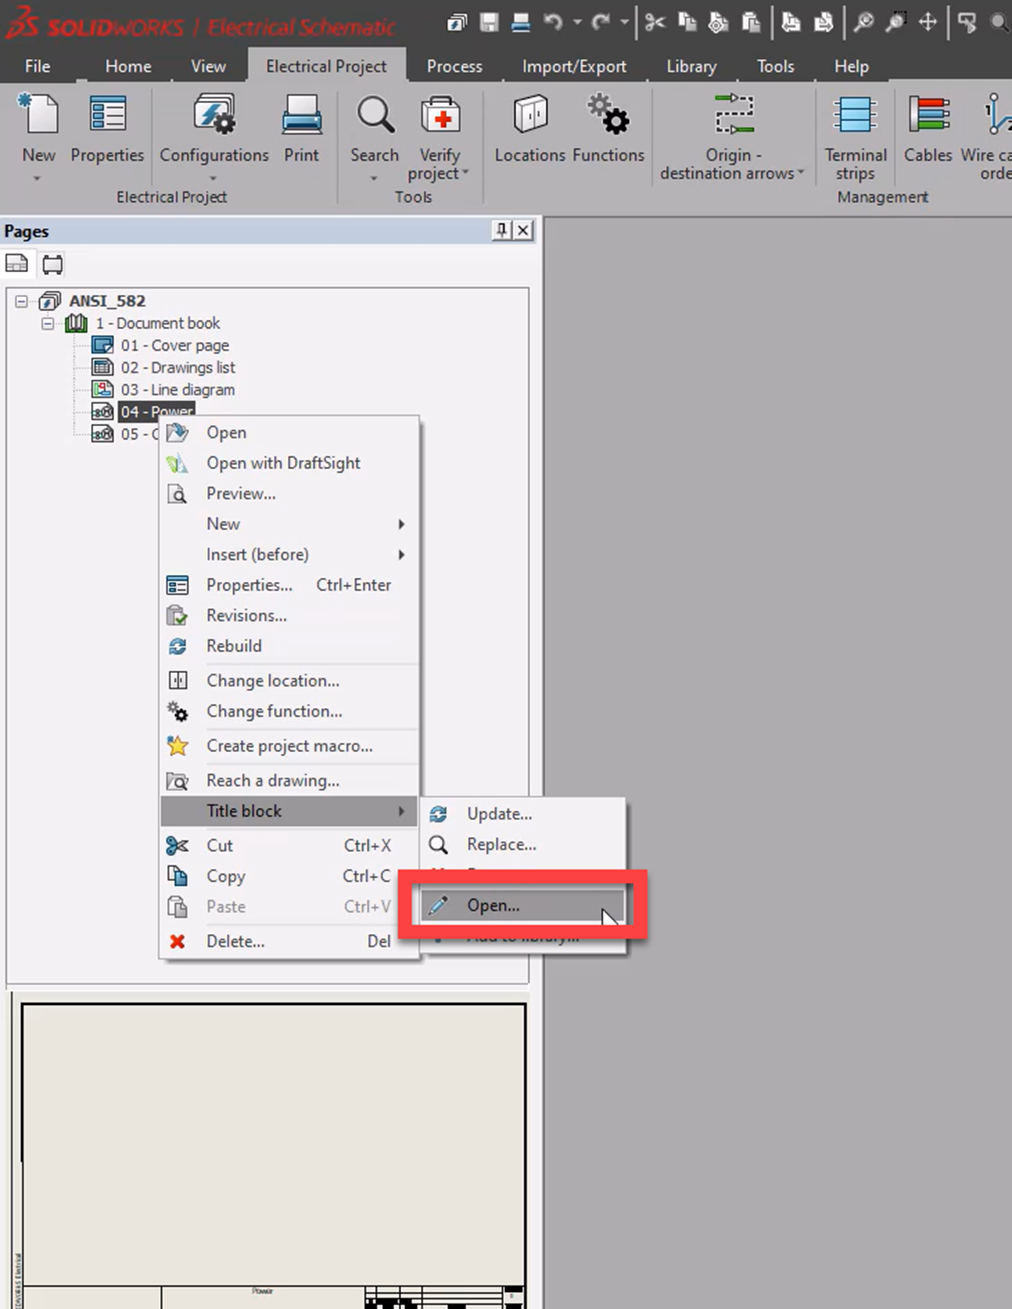The width and height of the screenshot is (1012, 1309).
Task: Open the Tools ribbon tab
Action: pos(775,66)
